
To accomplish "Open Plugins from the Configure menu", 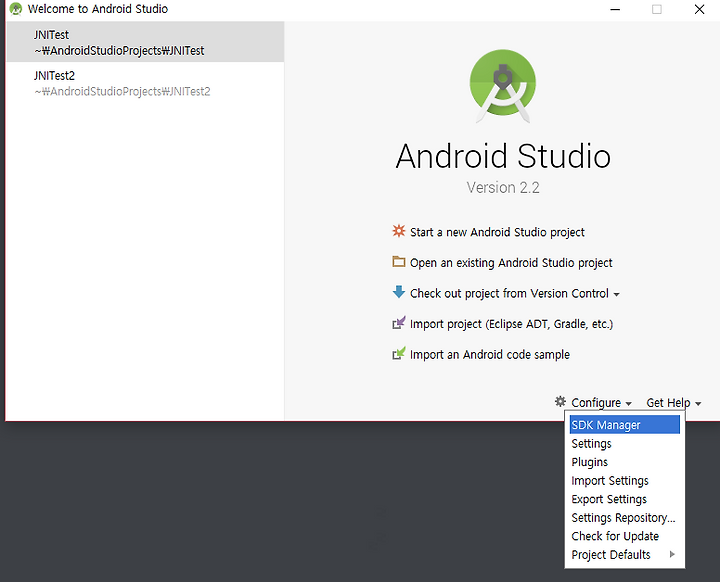I will [624, 462].
